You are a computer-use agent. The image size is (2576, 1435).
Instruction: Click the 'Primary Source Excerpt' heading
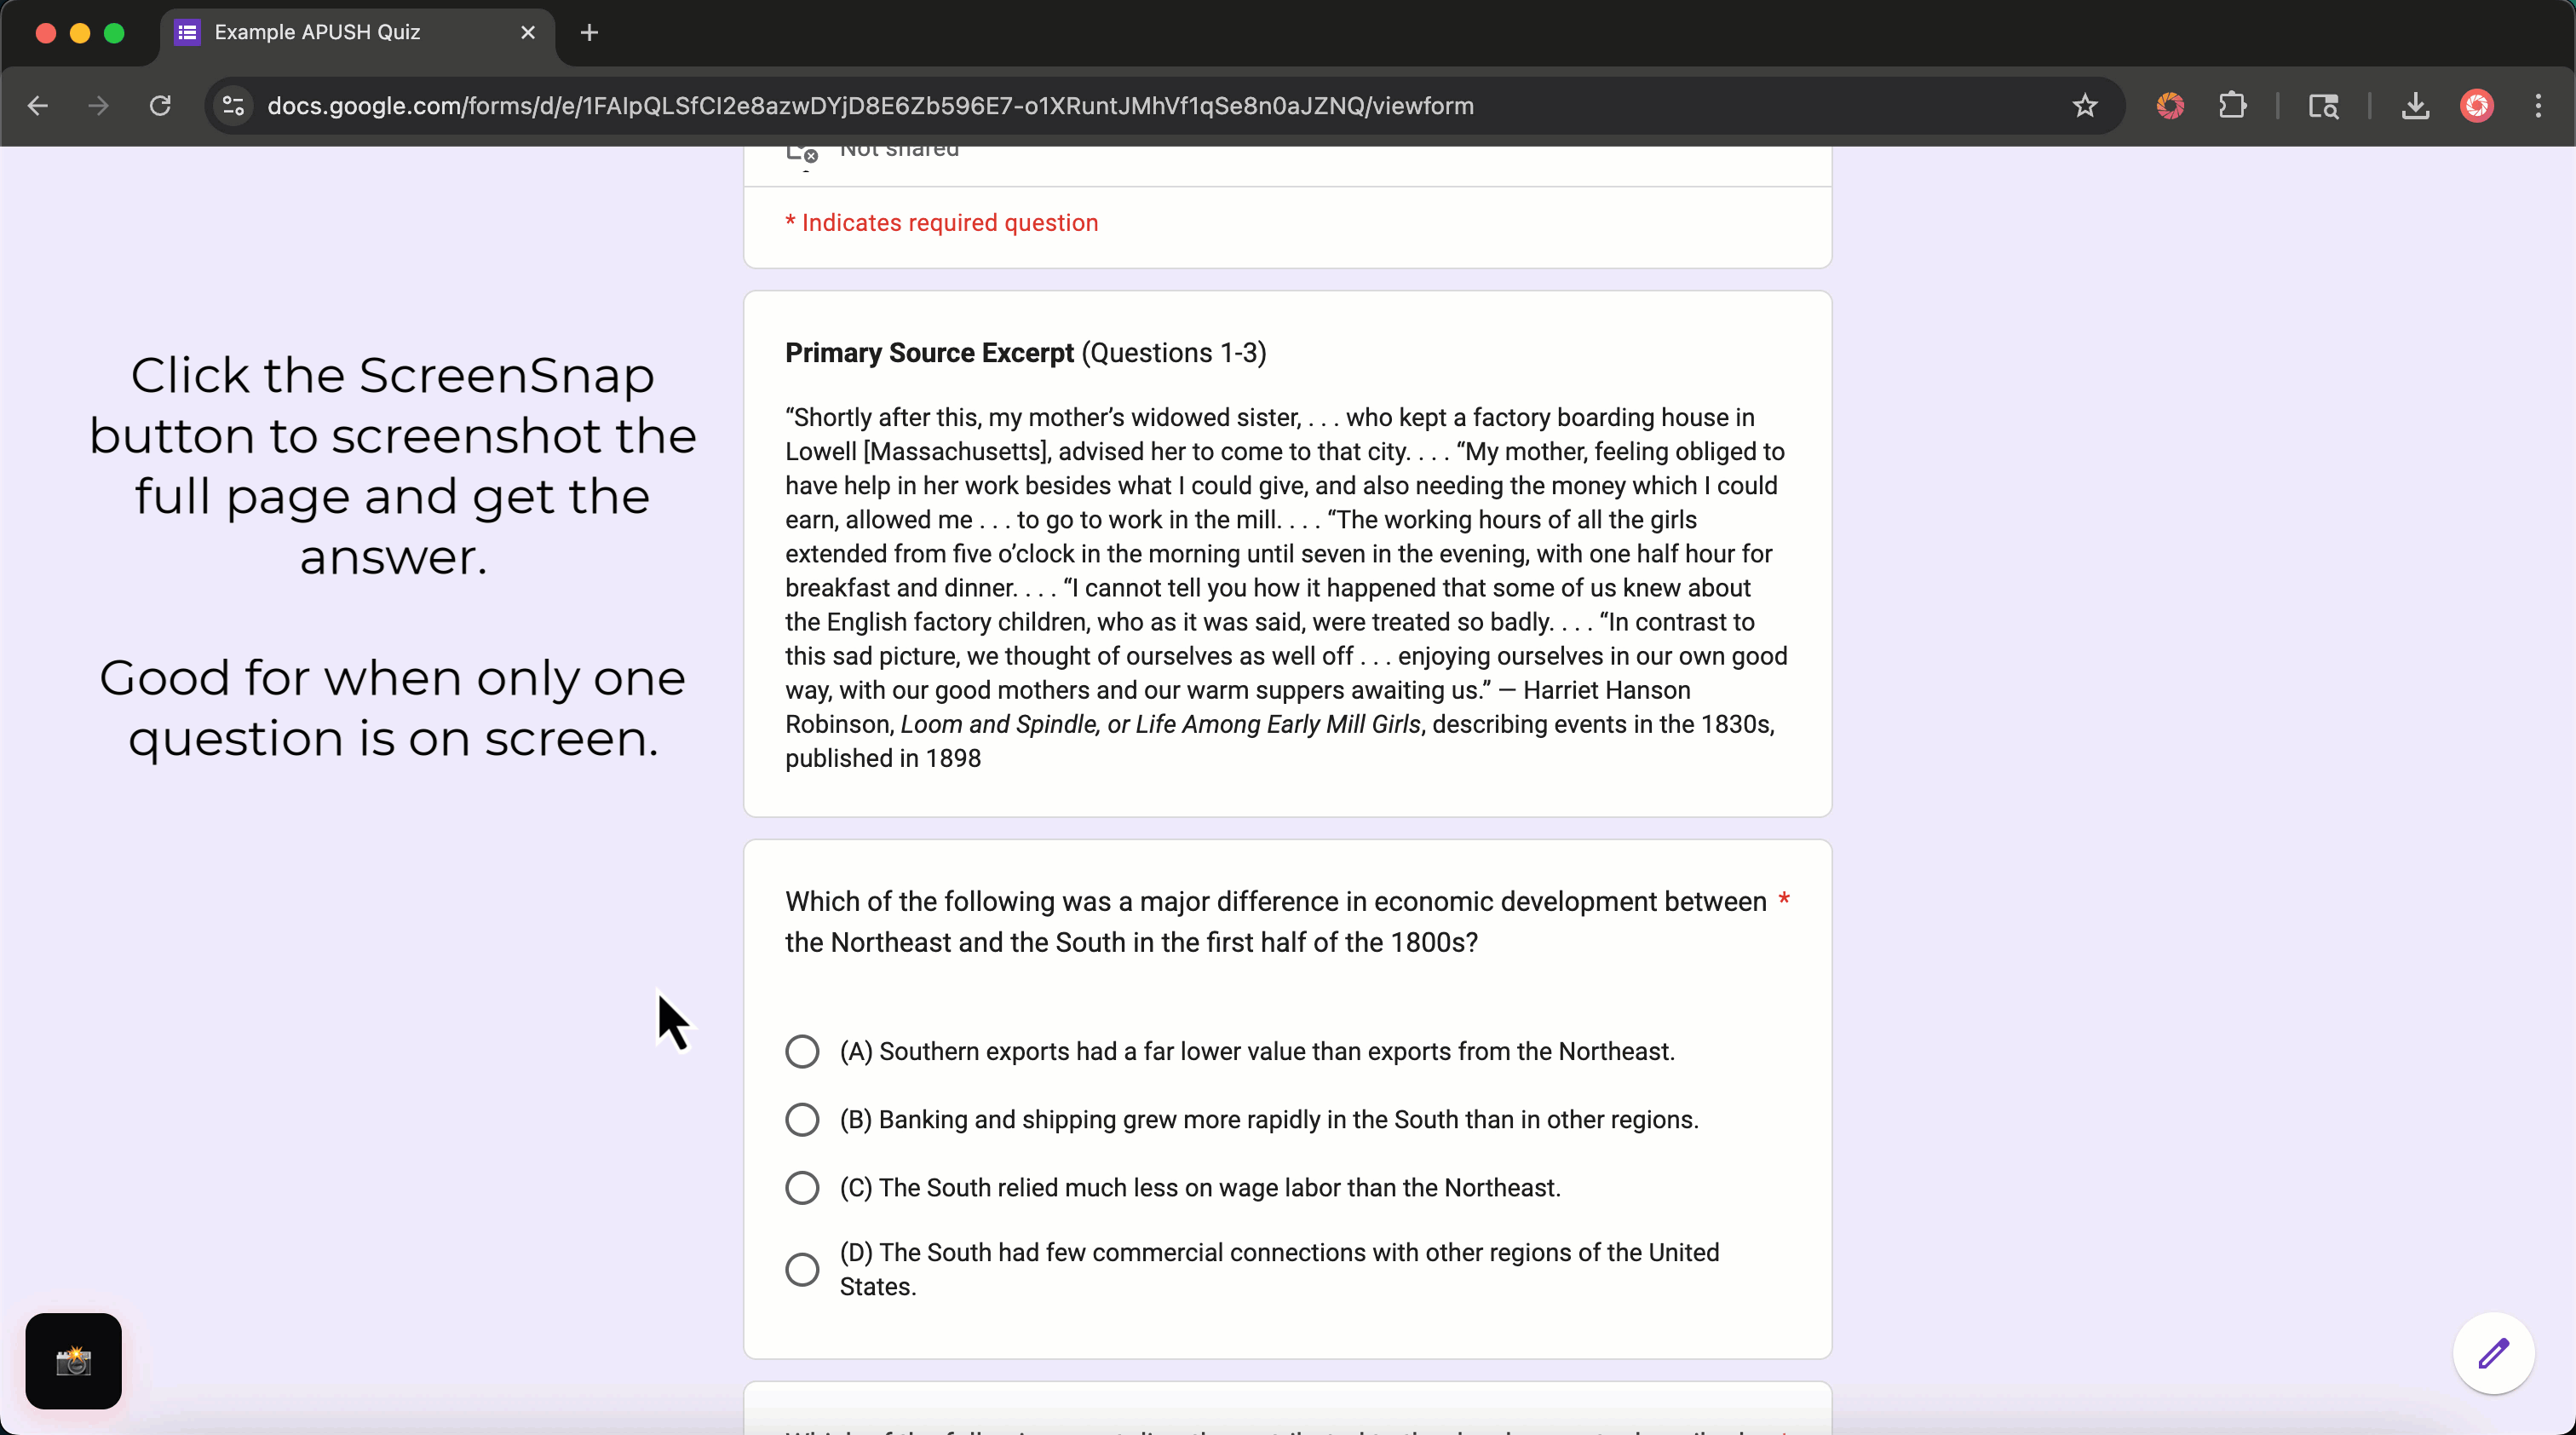[929, 353]
